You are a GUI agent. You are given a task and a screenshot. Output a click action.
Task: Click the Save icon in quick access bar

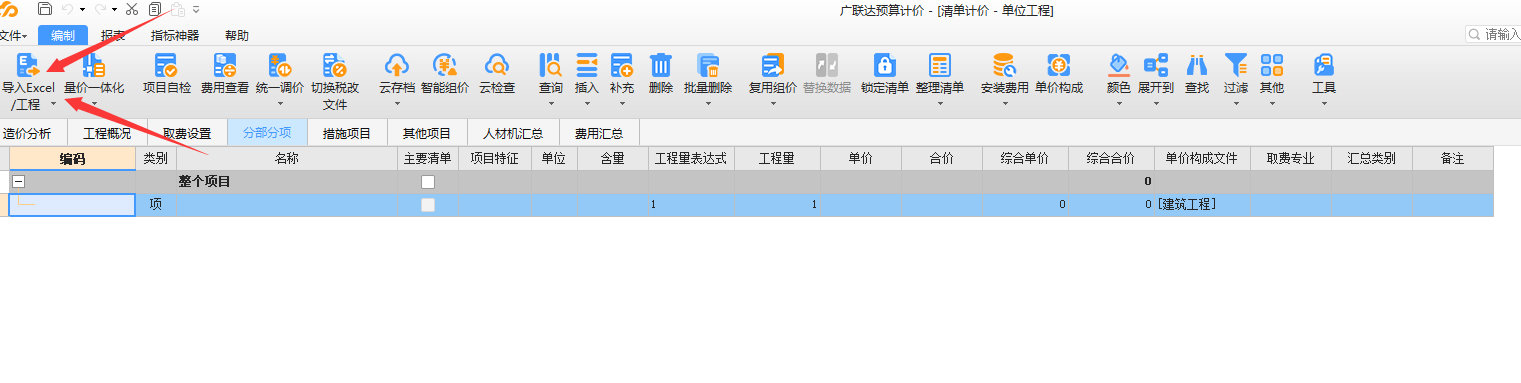pyautogui.click(x=44, y=9)
